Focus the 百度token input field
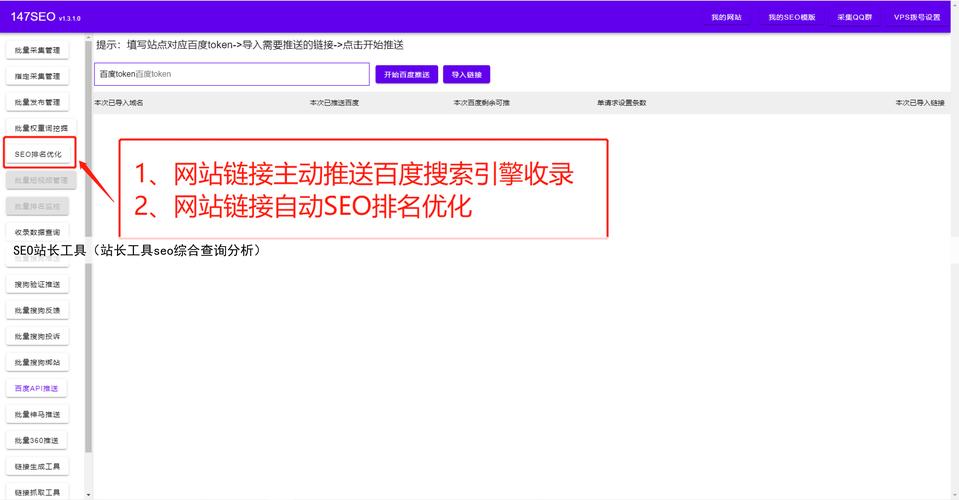Viewport: 959px width, 500px height. (x=232, y=74)
